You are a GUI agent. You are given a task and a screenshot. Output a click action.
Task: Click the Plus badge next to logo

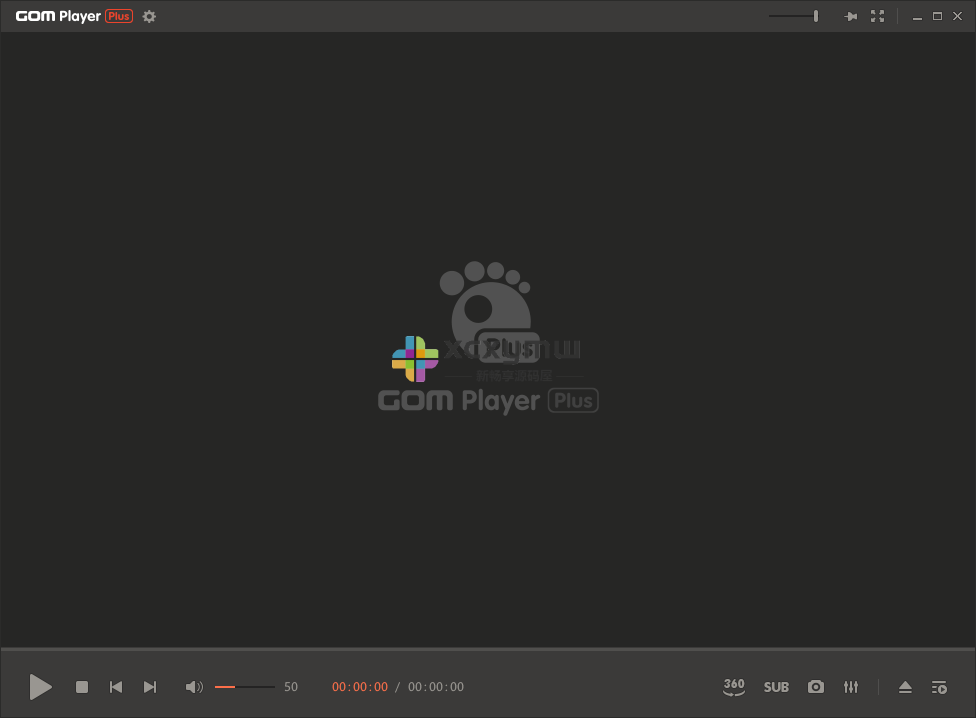118,16
